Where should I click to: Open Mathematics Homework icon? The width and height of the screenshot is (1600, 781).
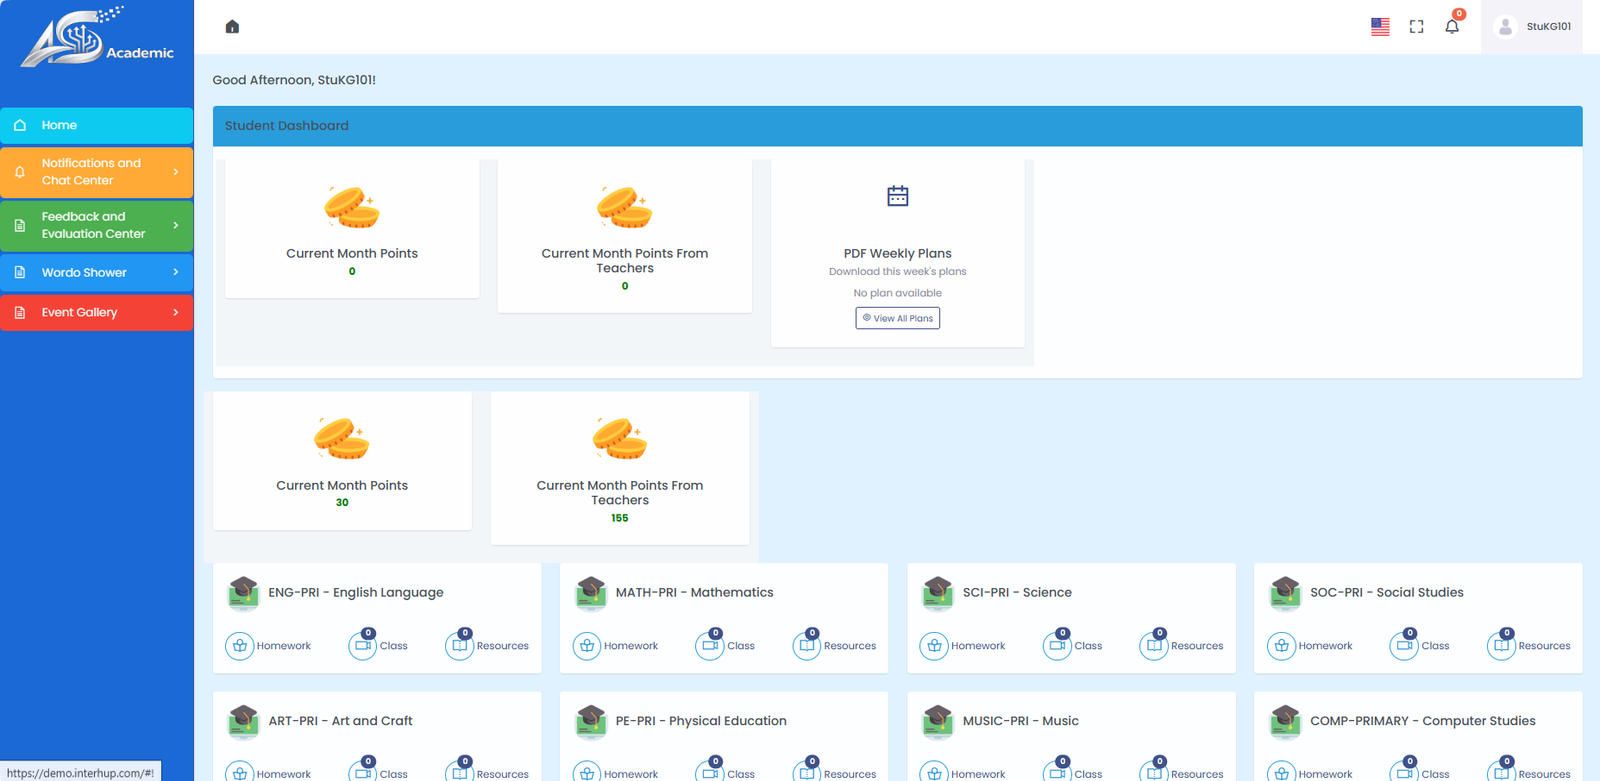(587, 646)
